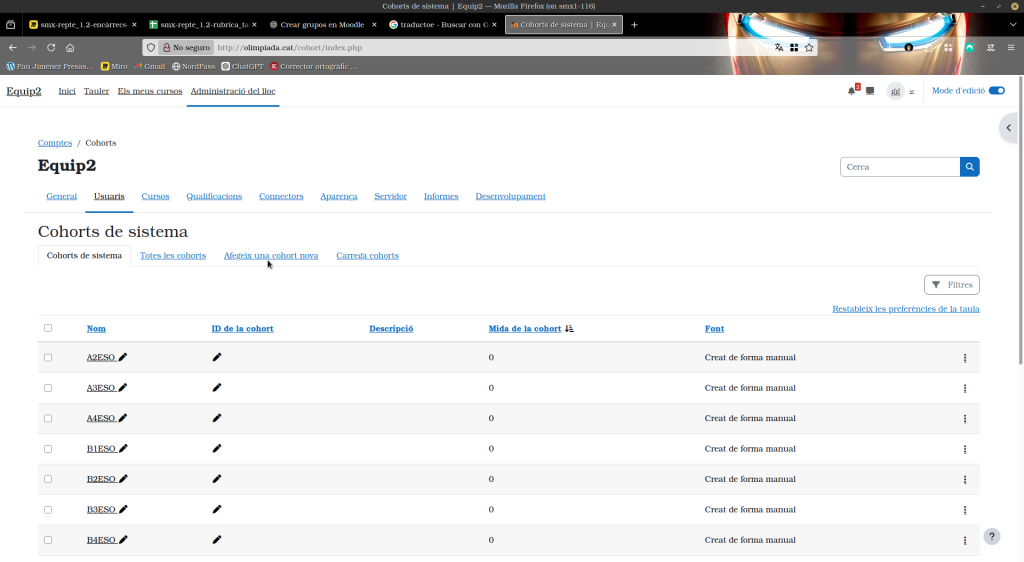This screenshot has width=1024, height=562.
Task: Click the help question mark button
Action: click(x=991, y=536)
